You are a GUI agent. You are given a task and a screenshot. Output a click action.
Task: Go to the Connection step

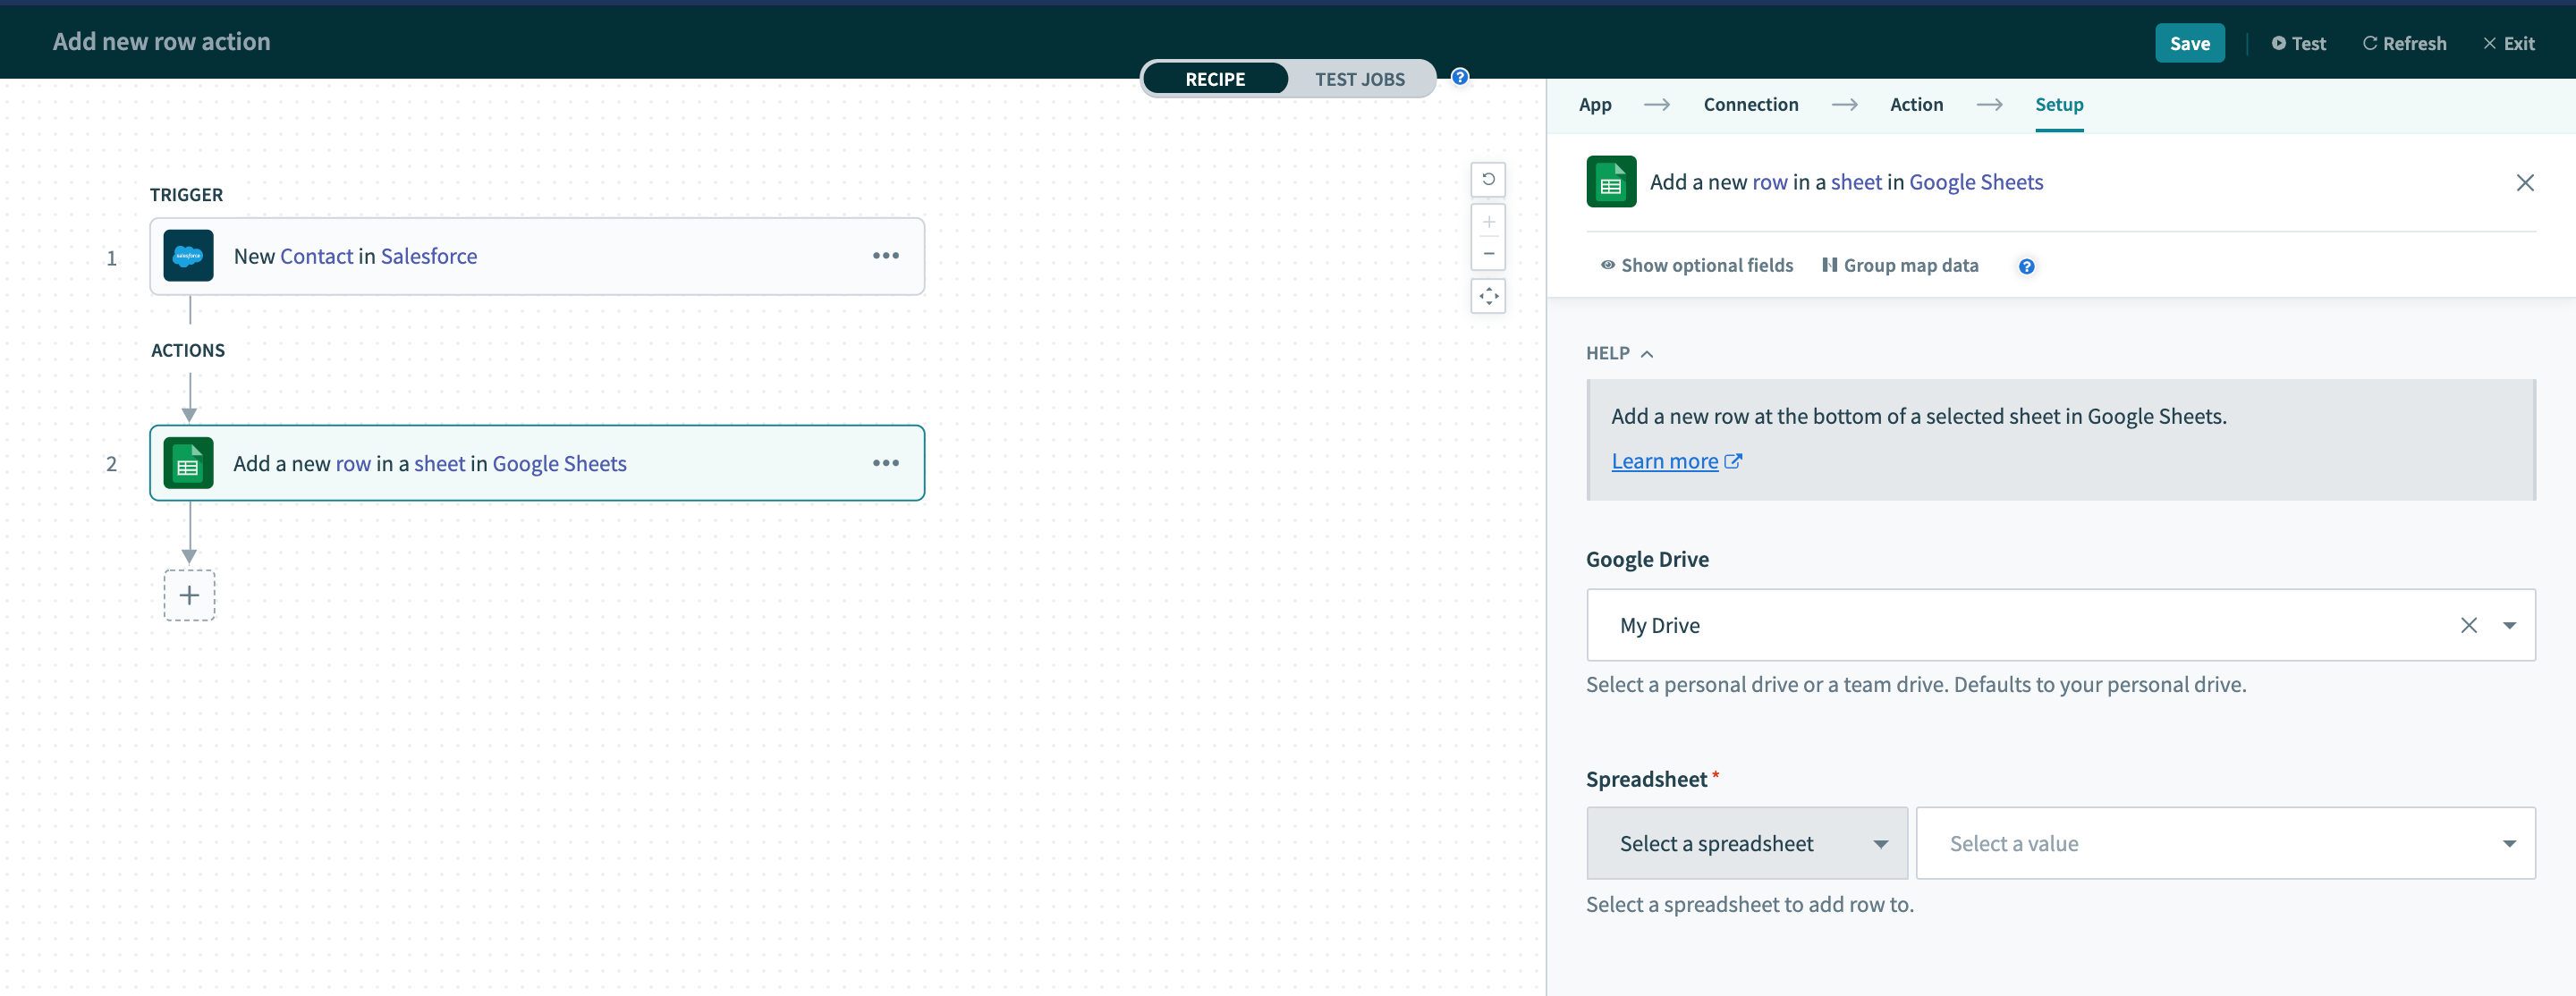coord(1750,104)
